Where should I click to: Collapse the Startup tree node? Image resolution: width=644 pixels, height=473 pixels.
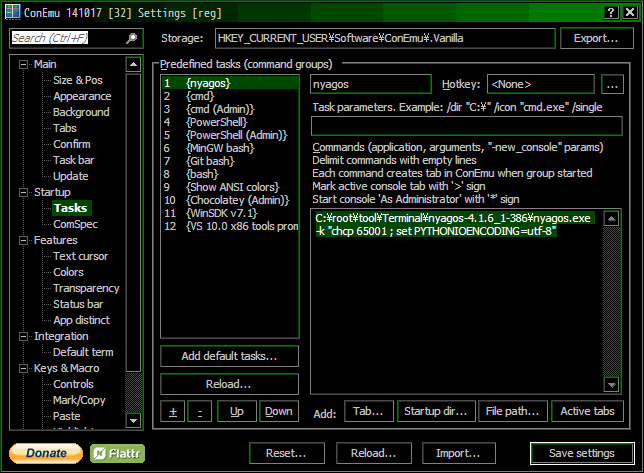click(x=23, y=192)
